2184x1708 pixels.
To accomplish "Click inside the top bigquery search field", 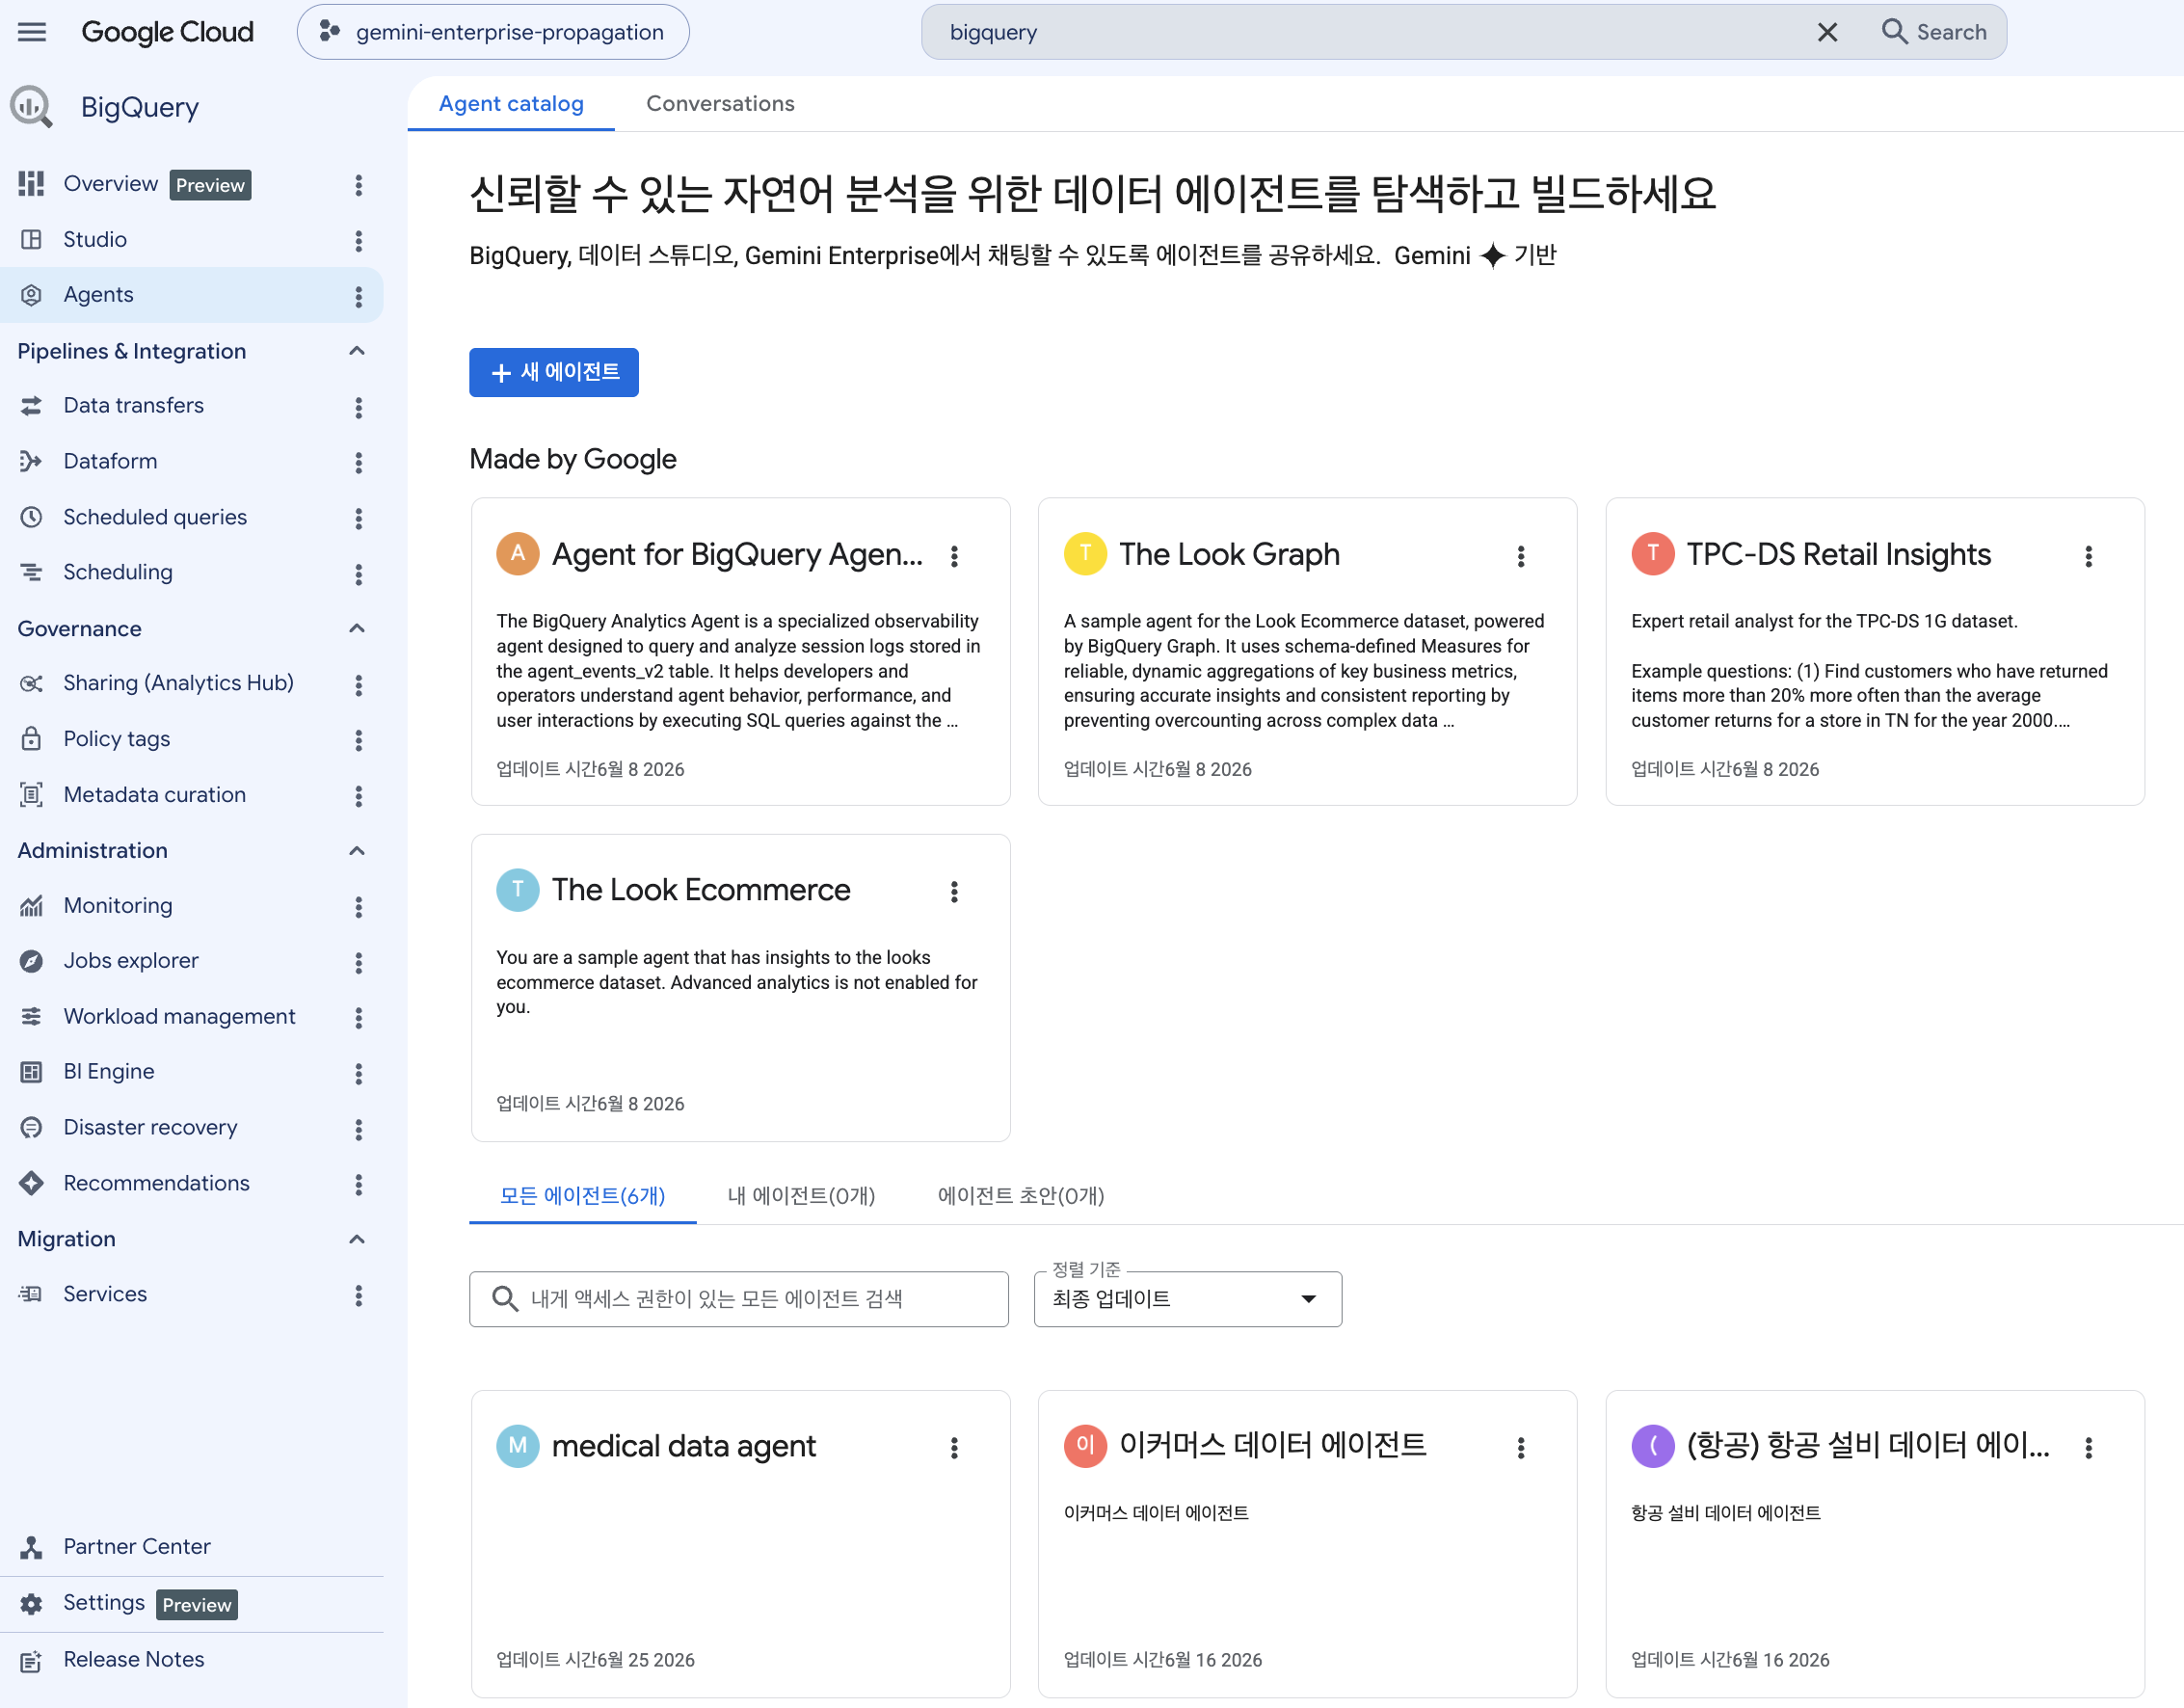I will 1370,32.
